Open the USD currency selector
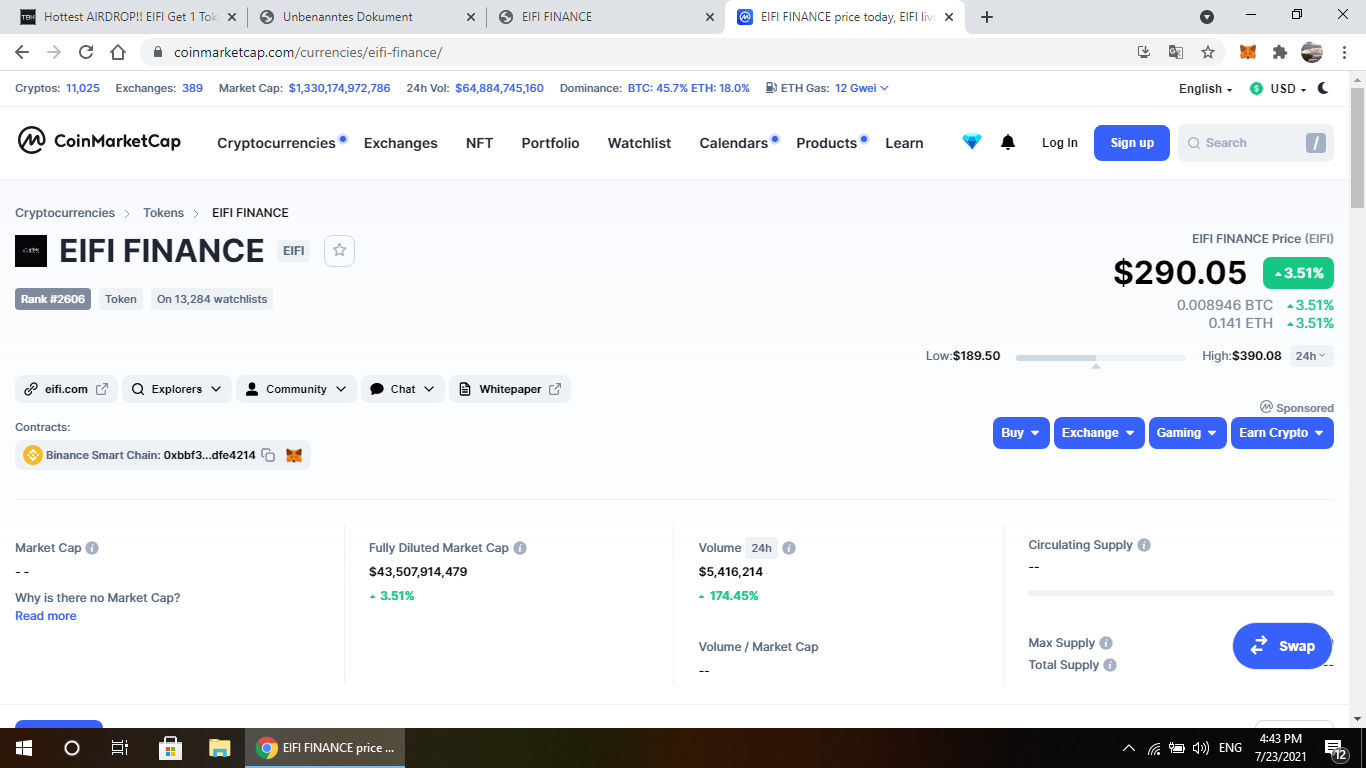Image resolution: width=1366 pixels, height=768 pixels. (1278, 89)
